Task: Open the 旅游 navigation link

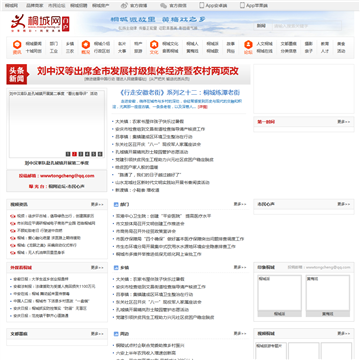Action: point(138,51)
